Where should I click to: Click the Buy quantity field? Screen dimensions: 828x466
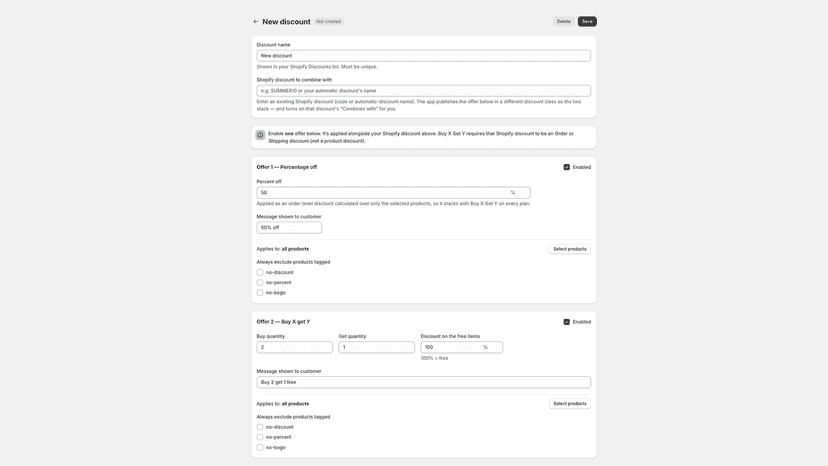(x=295, y=347)
